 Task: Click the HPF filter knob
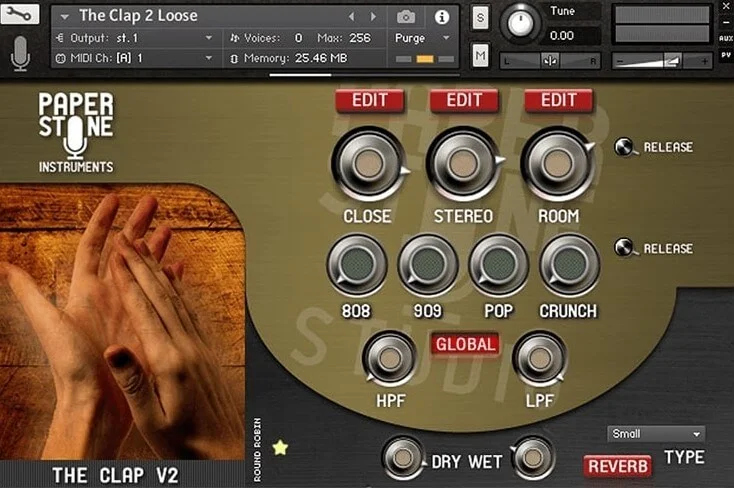[389, 359]
